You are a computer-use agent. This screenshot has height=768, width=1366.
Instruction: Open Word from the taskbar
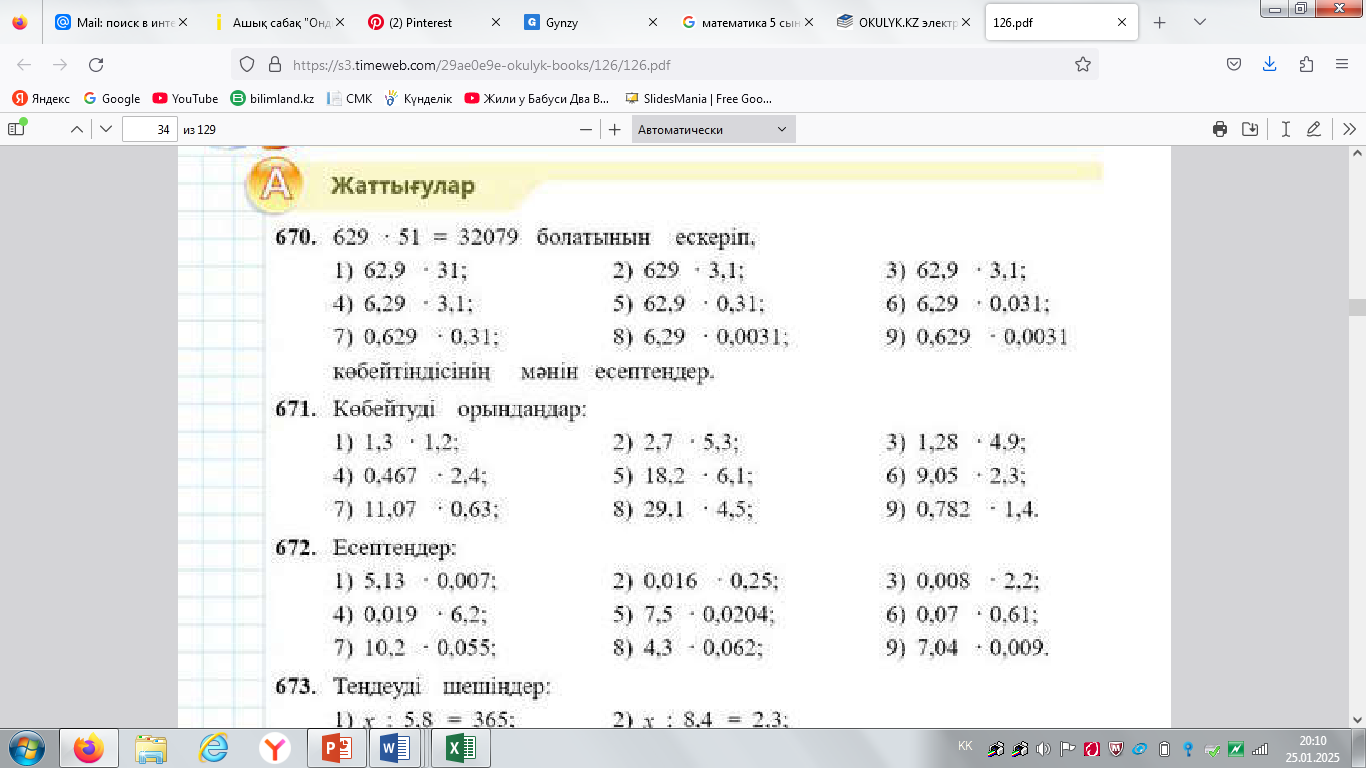(x=395, y=748)
